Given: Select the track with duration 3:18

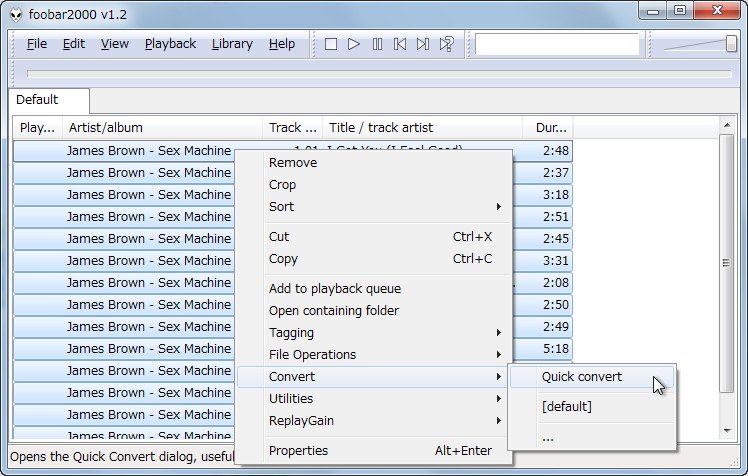Looking at the screenshot, I should tap(293, 195).
